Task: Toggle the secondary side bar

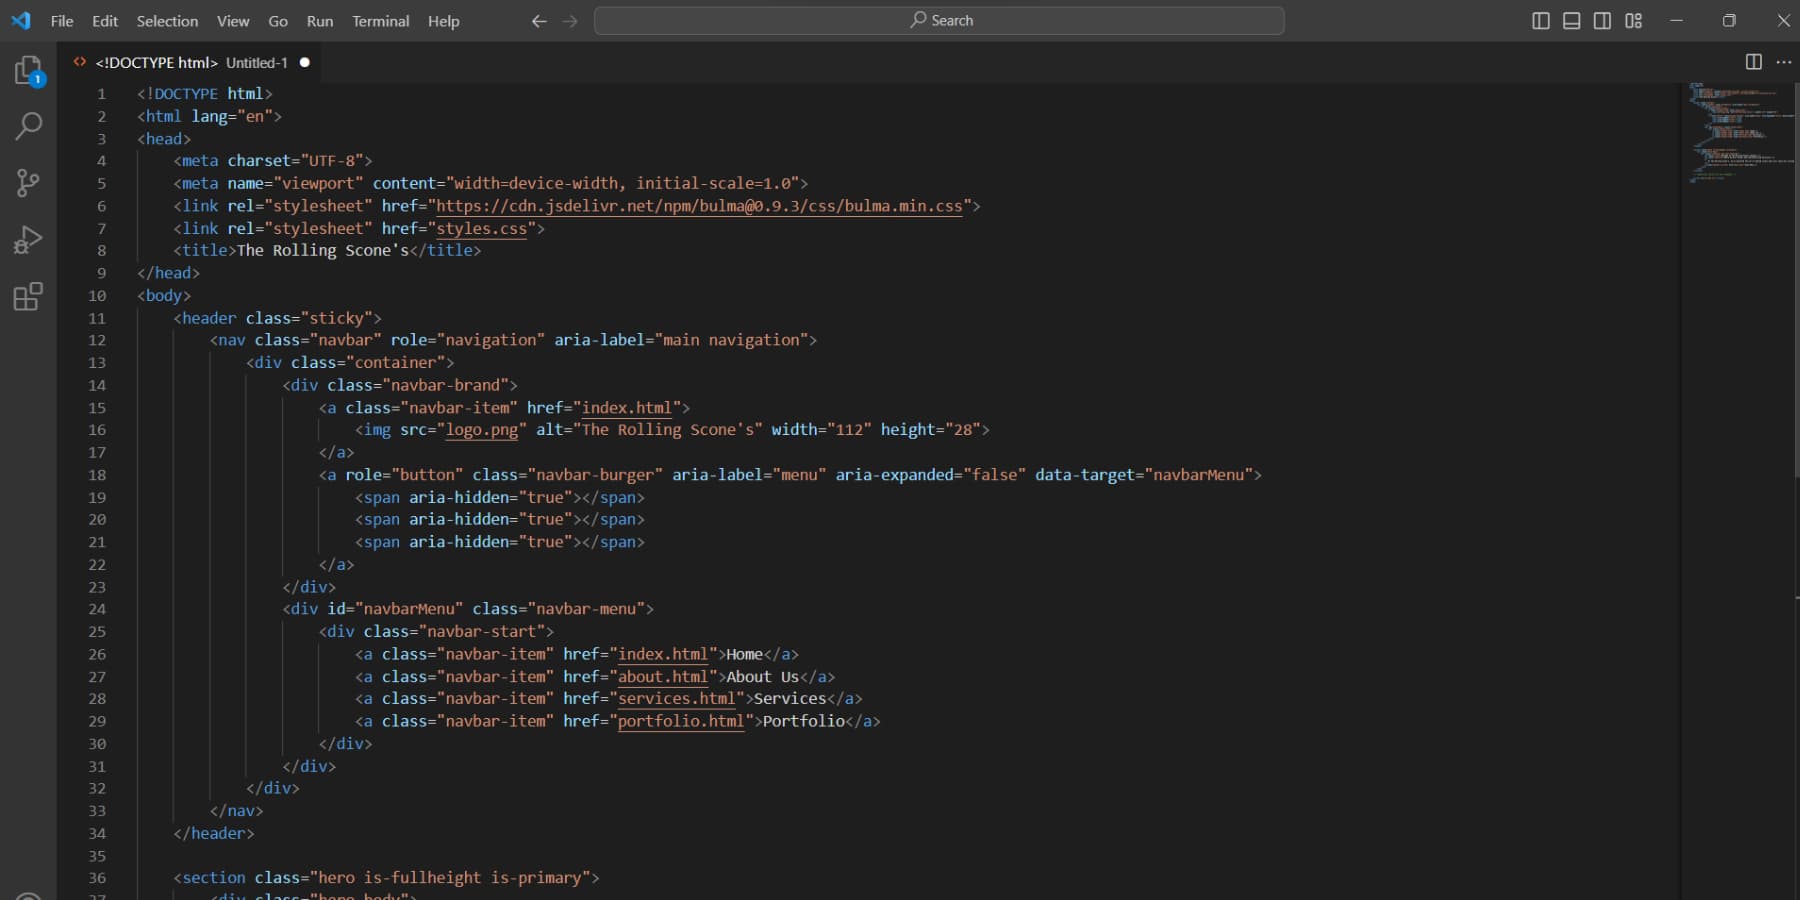Action: click(x=1602, y=20)
